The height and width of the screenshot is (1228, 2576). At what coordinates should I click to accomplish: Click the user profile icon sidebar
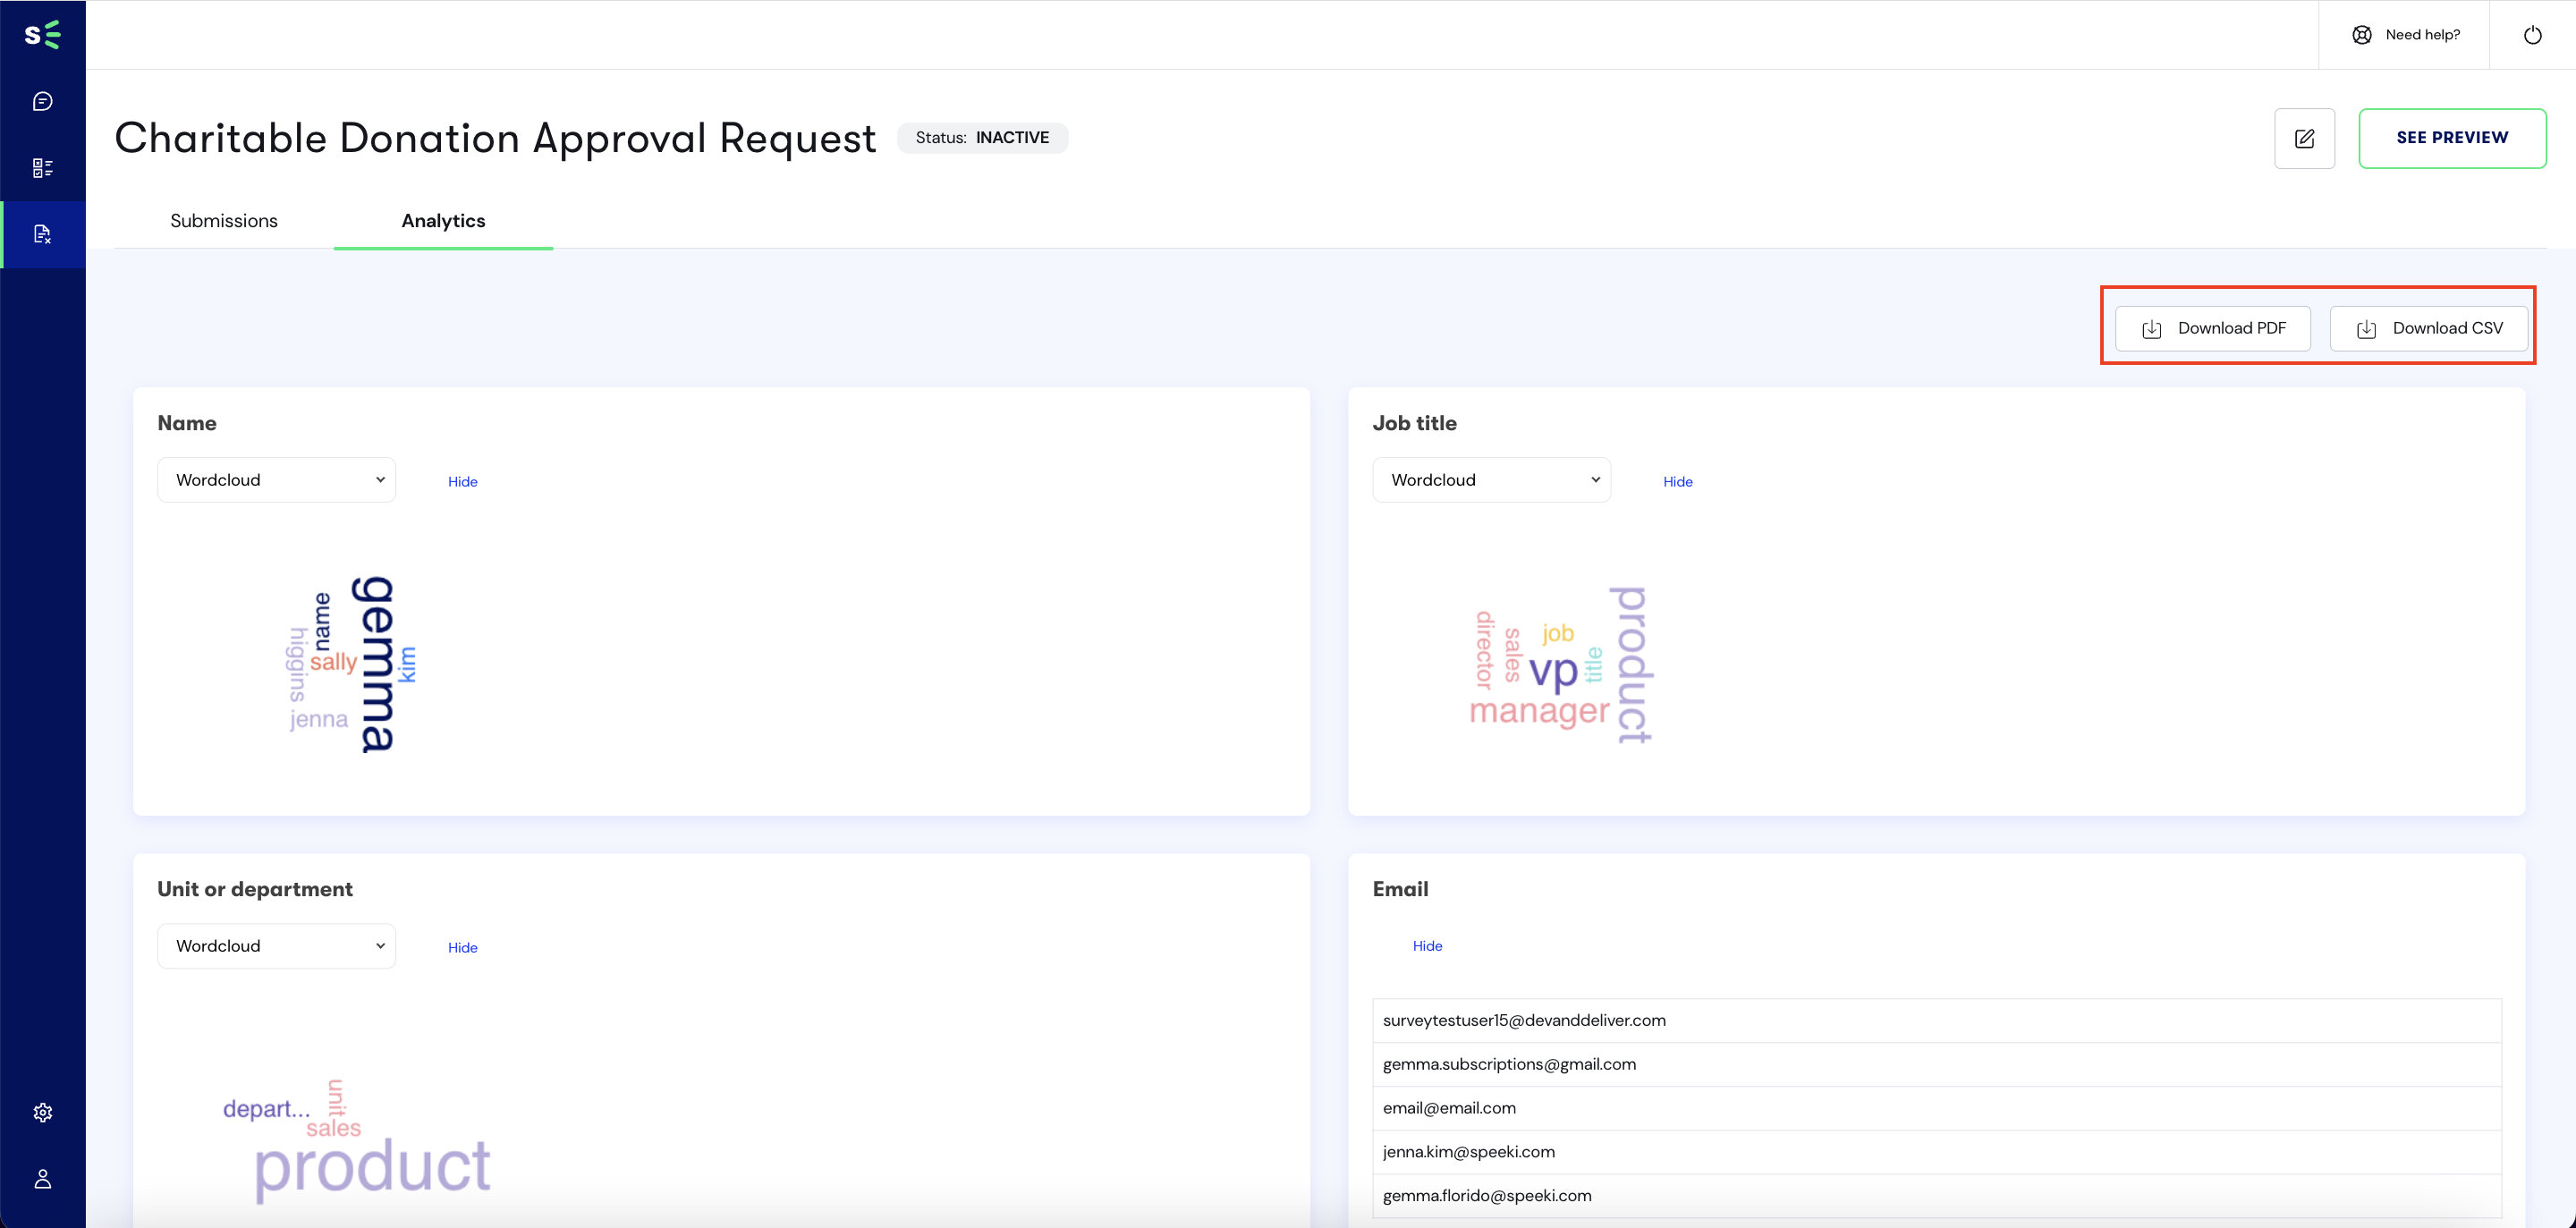point(43,1179)
